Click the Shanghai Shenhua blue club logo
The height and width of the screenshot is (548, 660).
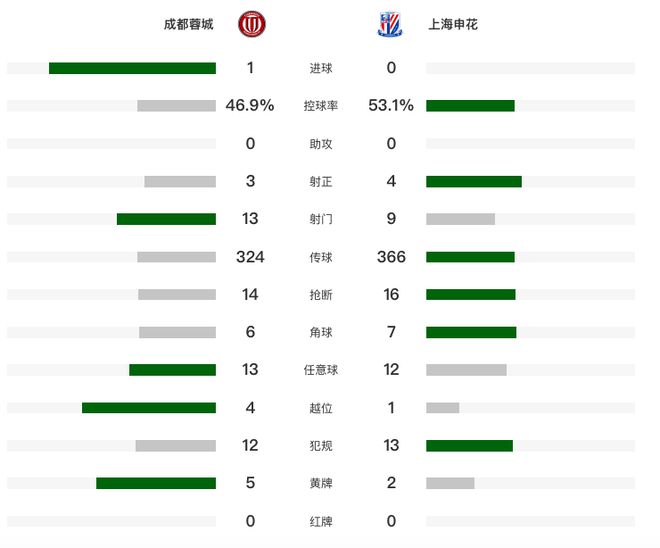[390, 24]
